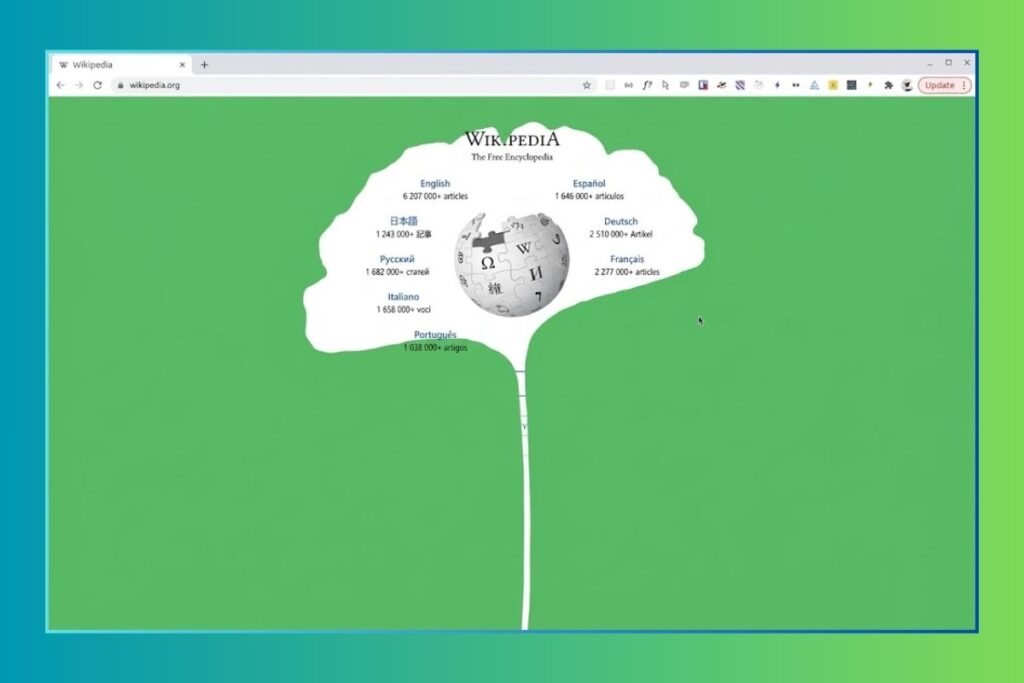Go back using the back arrow
The height and width of the screenshot is (683, 1024).
tap(60, 86)
